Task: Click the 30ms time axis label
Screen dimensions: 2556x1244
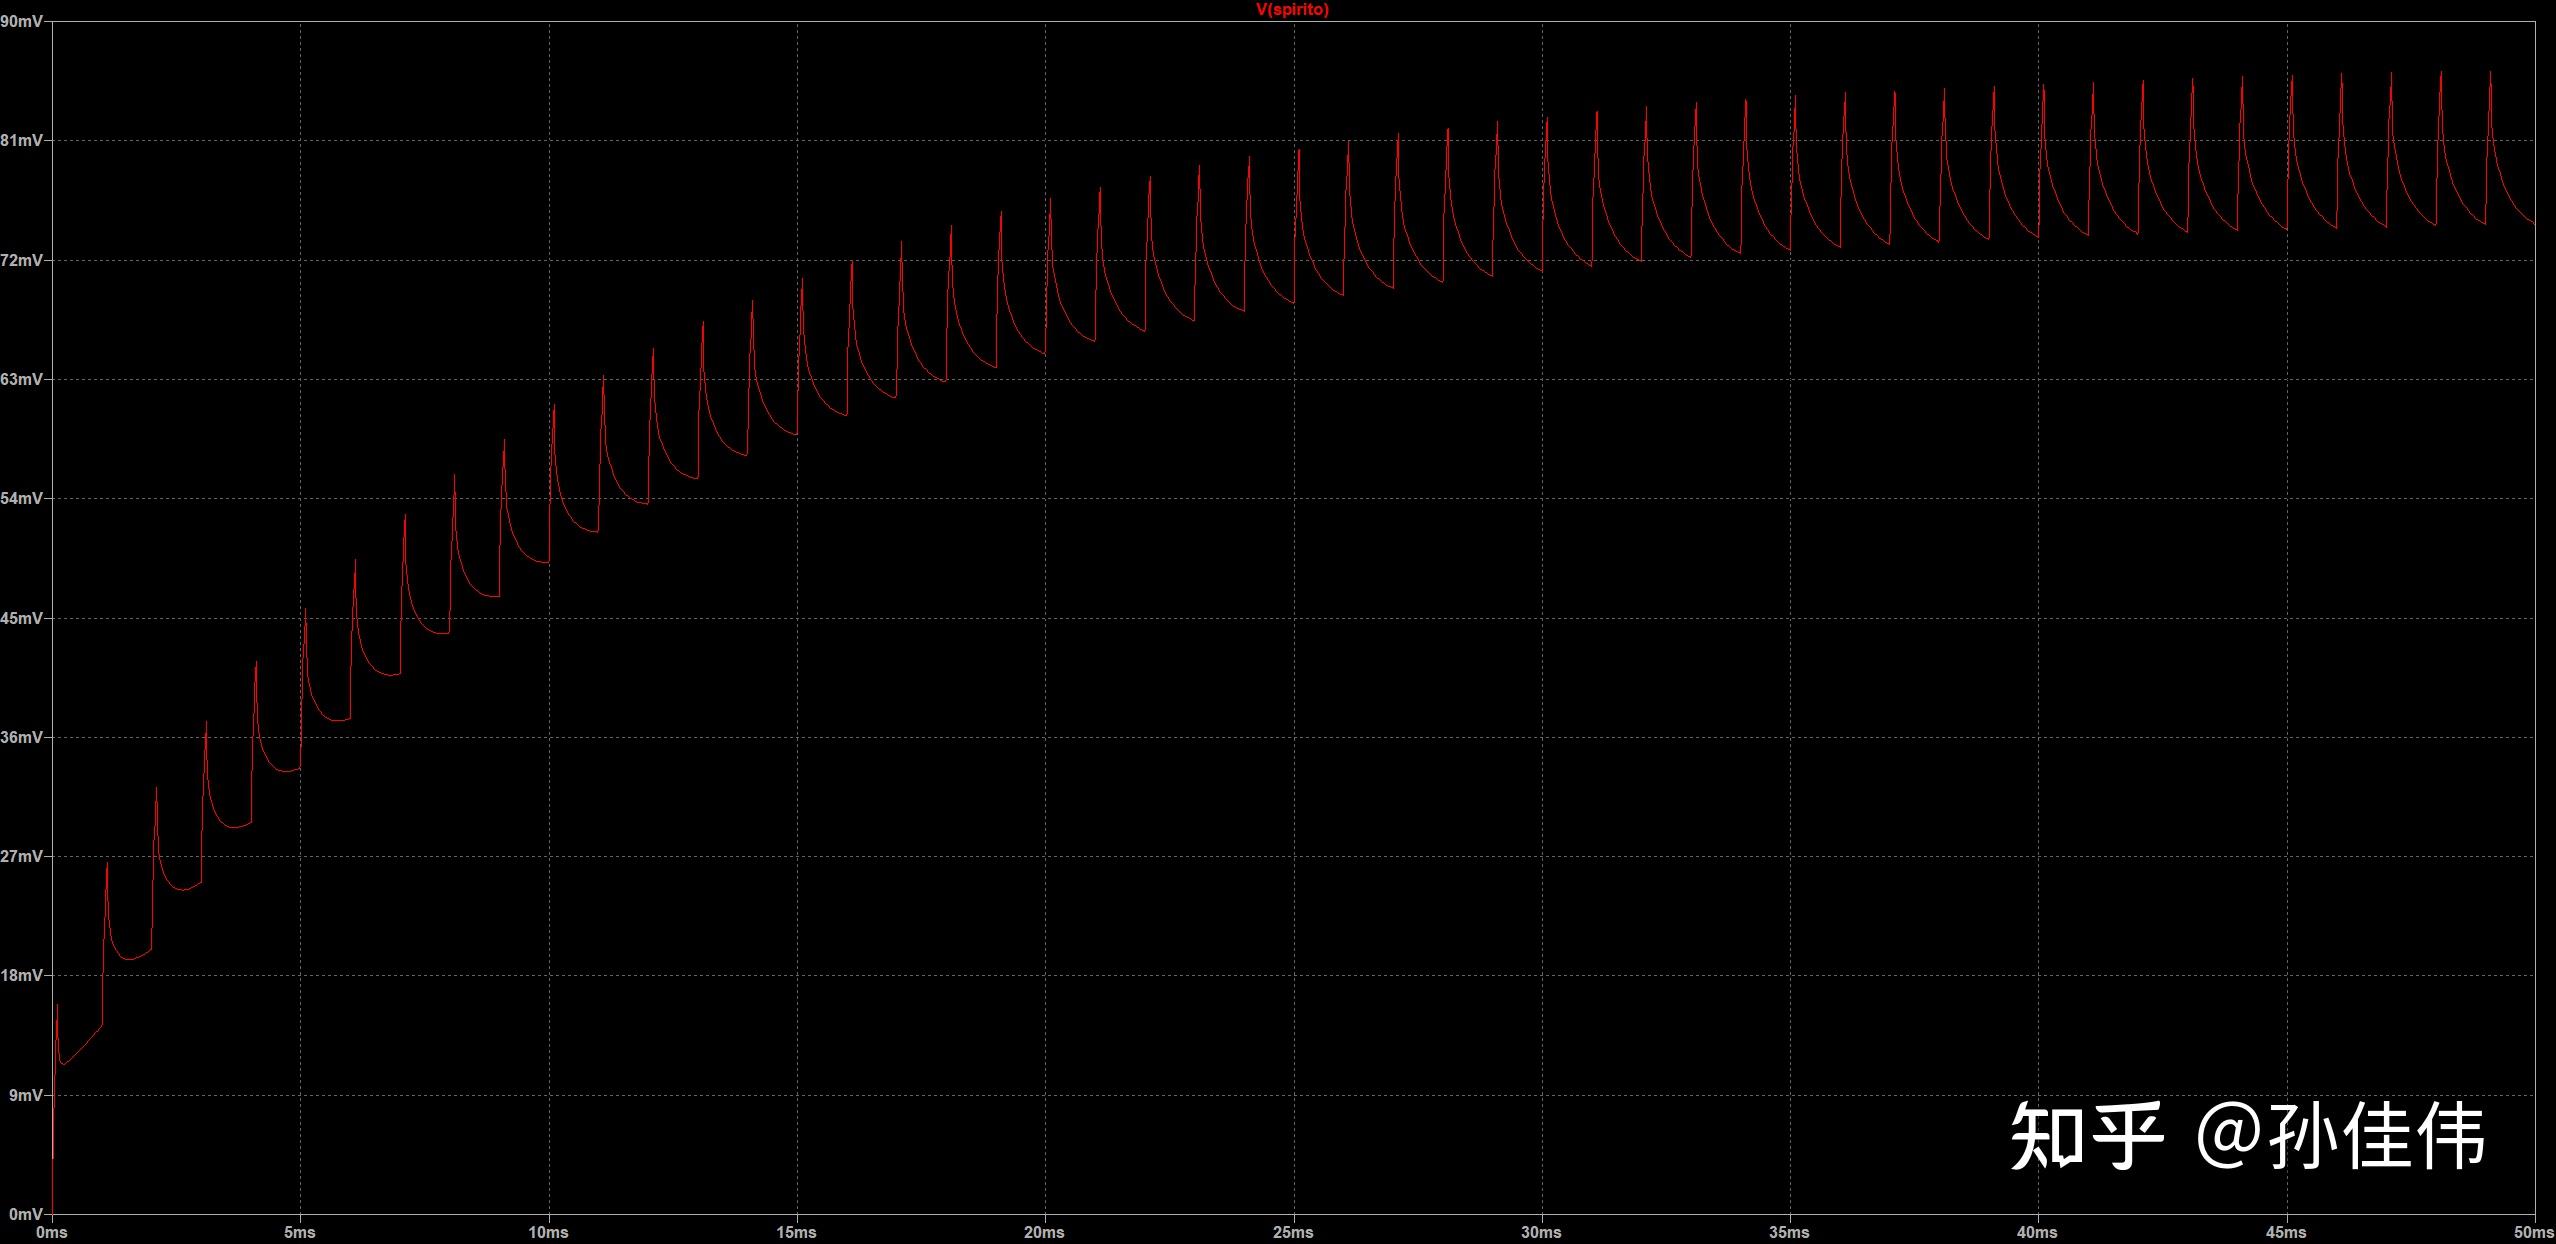Action: 1541,1232
